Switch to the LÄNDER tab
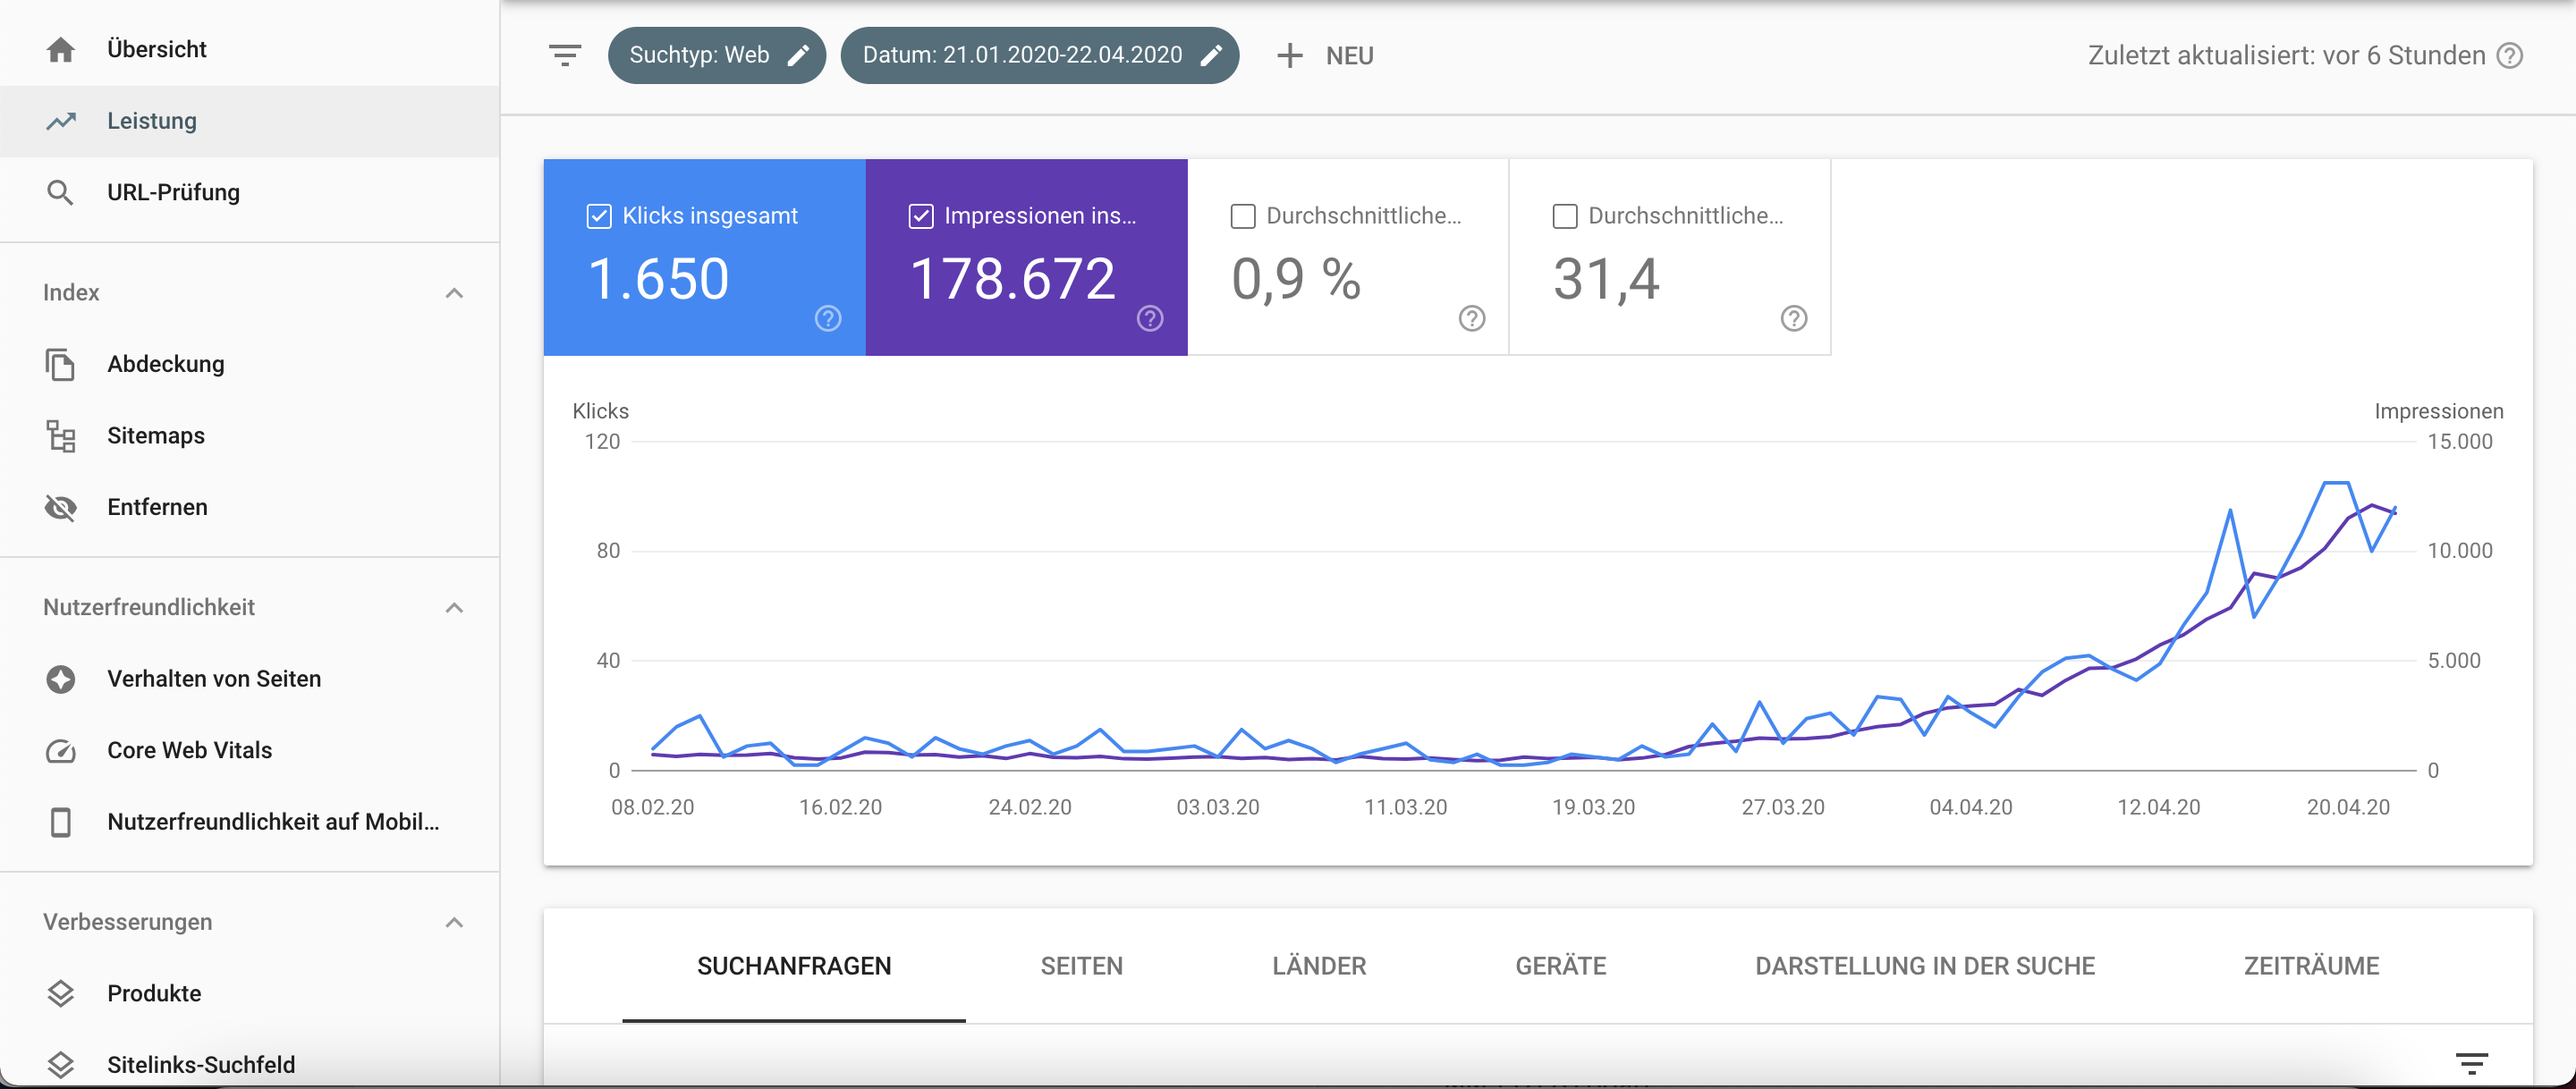This screenshot has height=1089, width=2576. 1319,966
